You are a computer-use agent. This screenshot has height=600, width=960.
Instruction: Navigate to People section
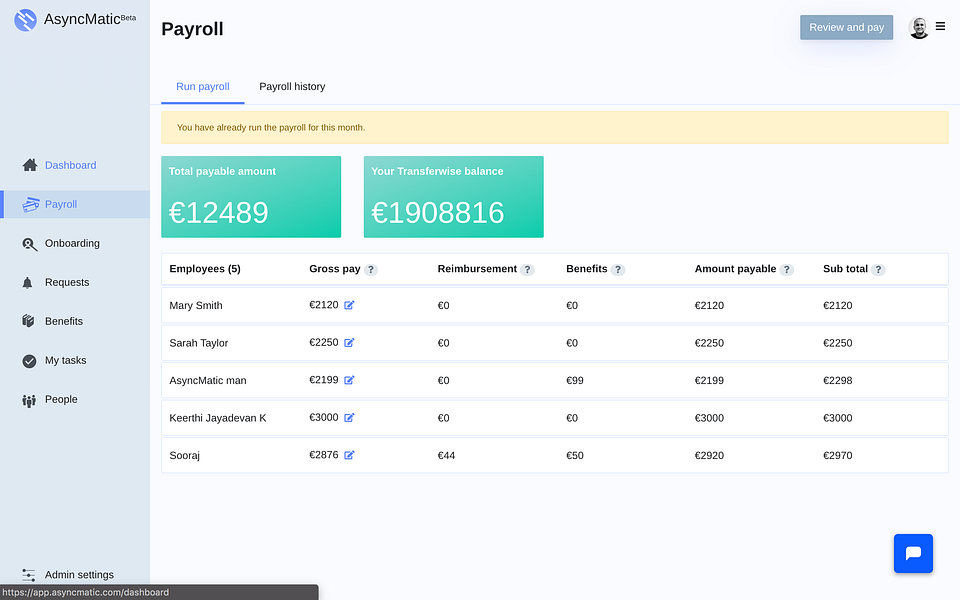61,399
